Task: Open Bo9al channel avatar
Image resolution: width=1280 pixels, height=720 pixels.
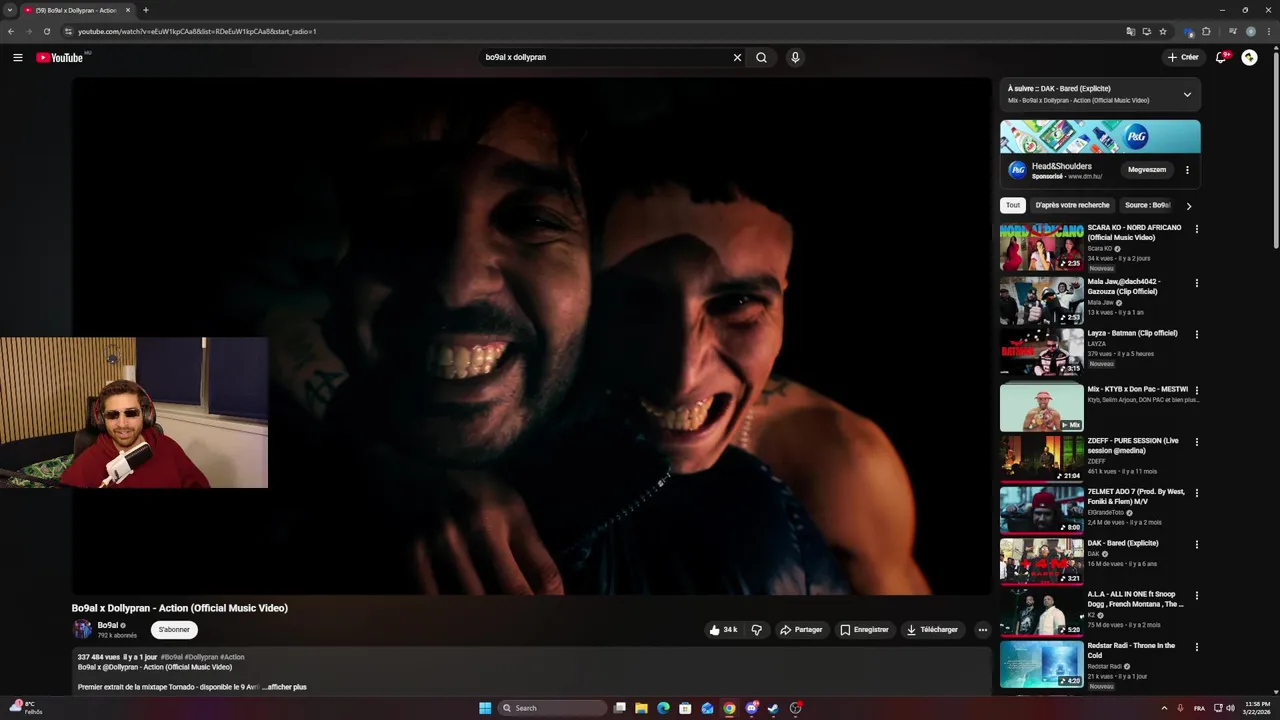Action: pos(82,629)
